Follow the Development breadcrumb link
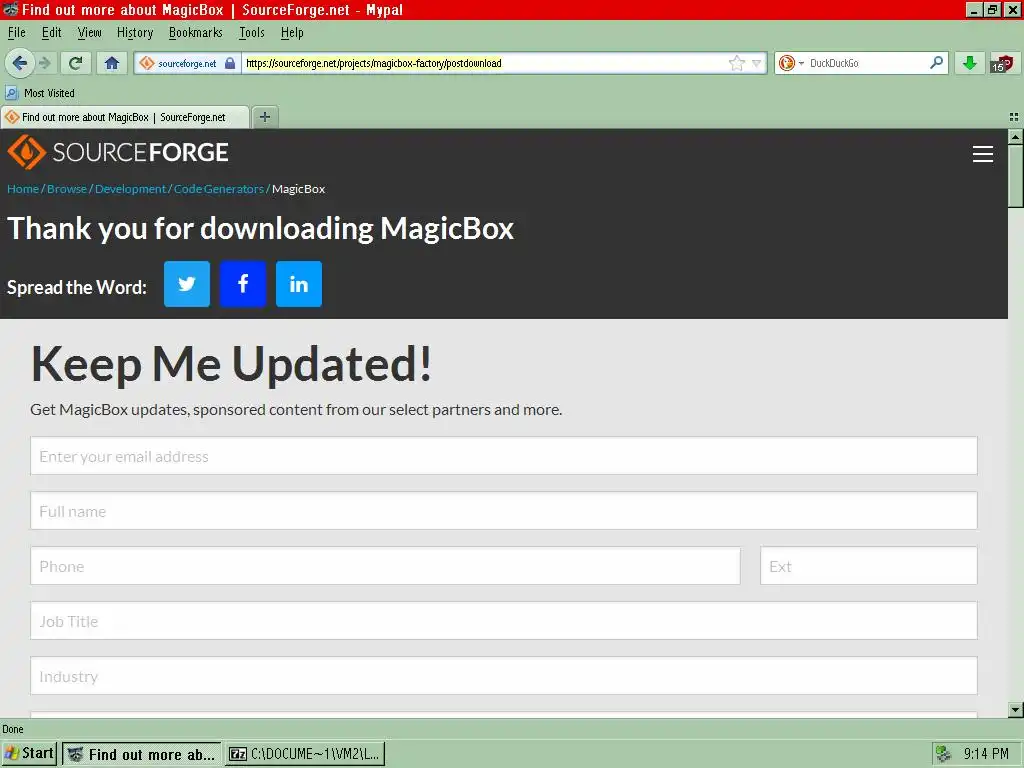 coord(131,189)
